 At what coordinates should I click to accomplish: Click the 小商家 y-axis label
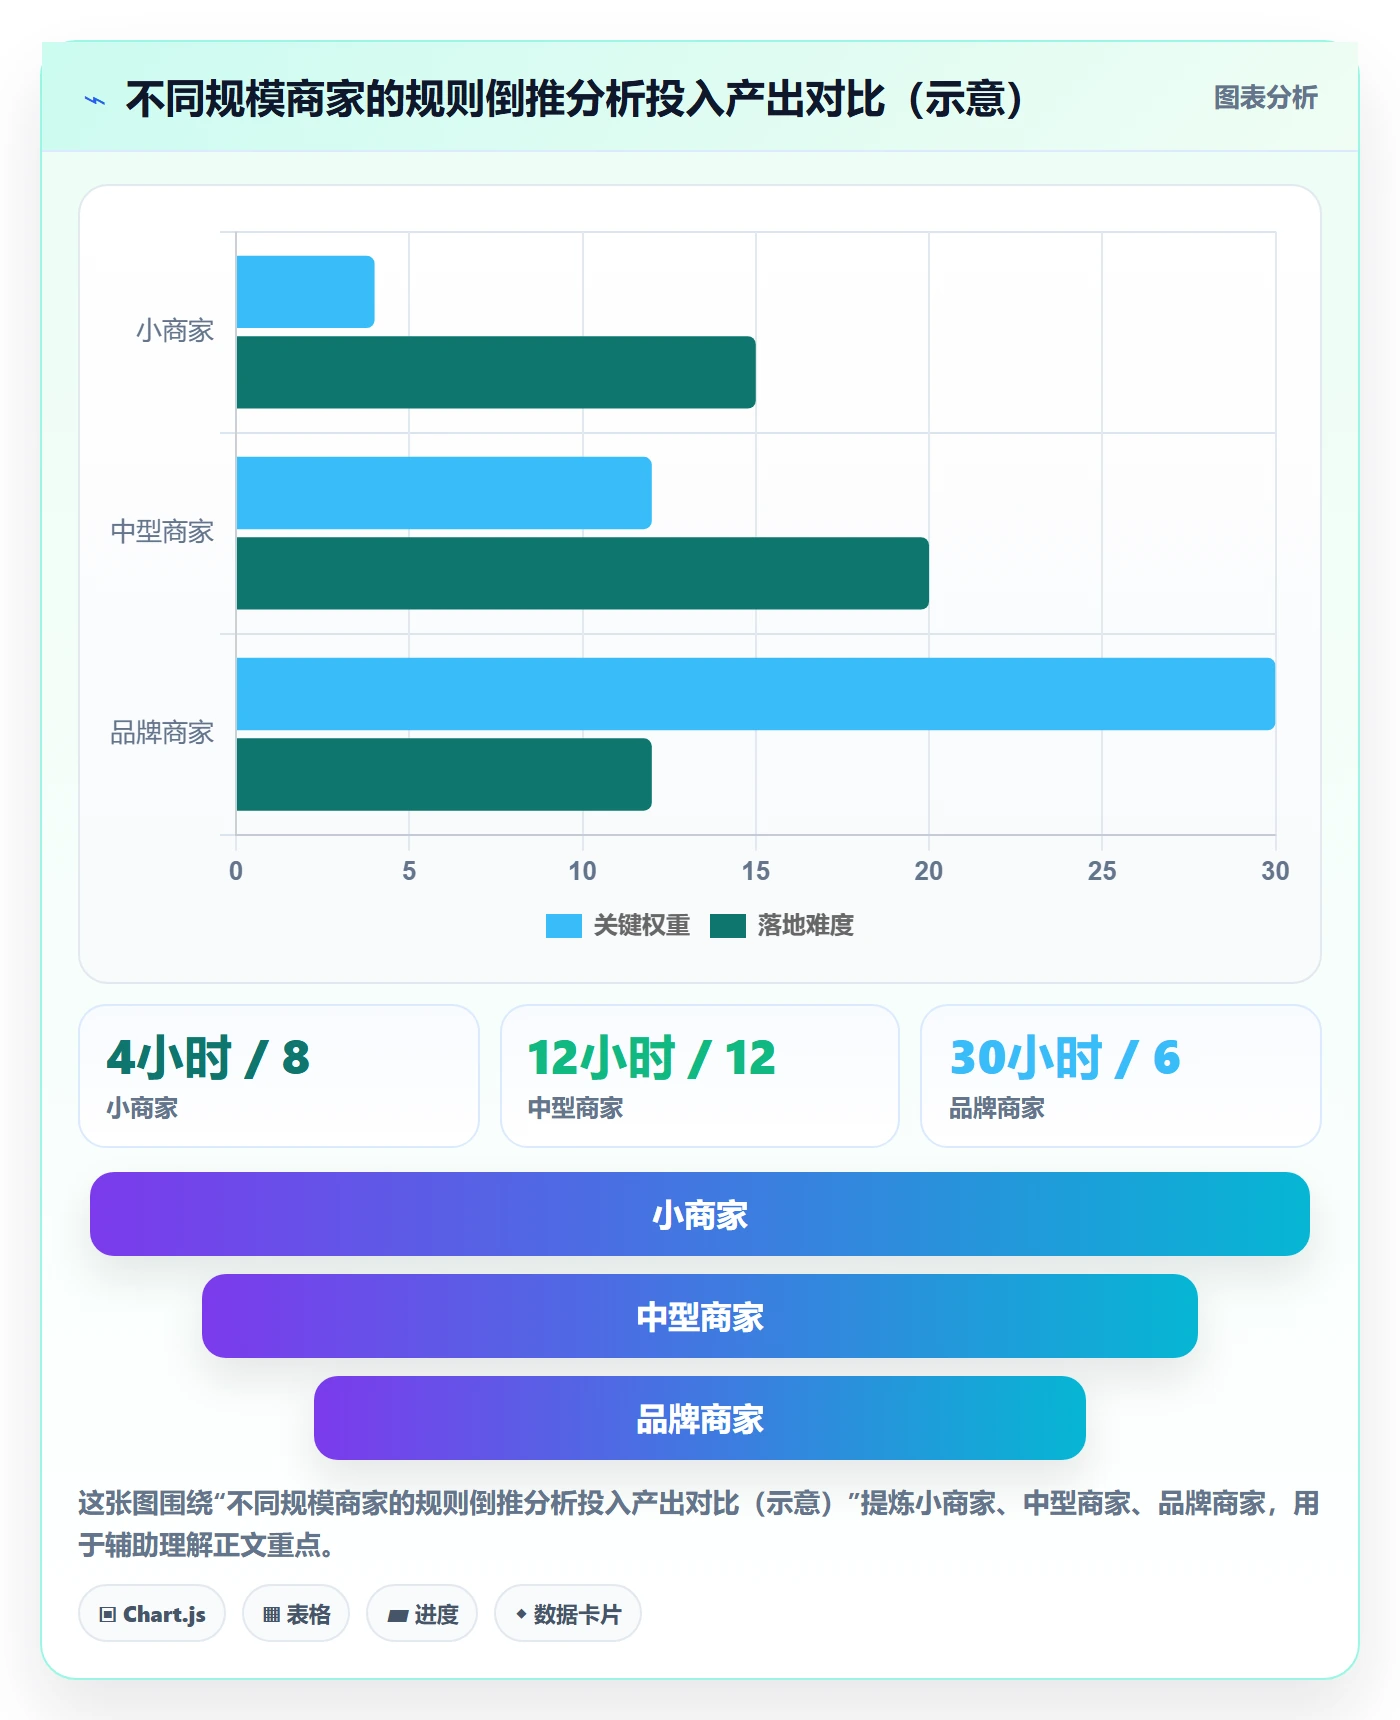(x=175, y=331)
